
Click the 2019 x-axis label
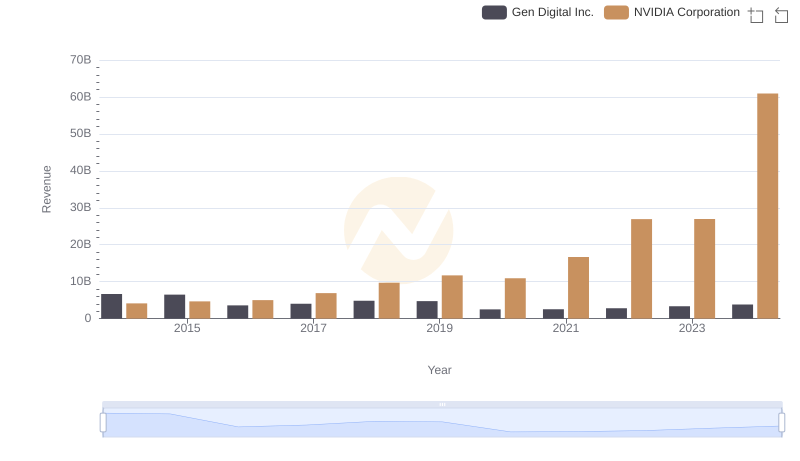click(x=439, y=328)
